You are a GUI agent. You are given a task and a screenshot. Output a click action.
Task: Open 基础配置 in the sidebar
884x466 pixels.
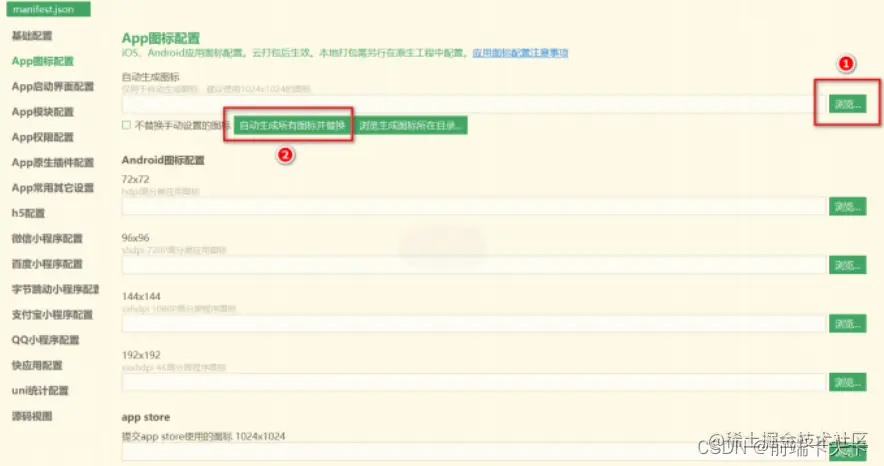(32, 35)
